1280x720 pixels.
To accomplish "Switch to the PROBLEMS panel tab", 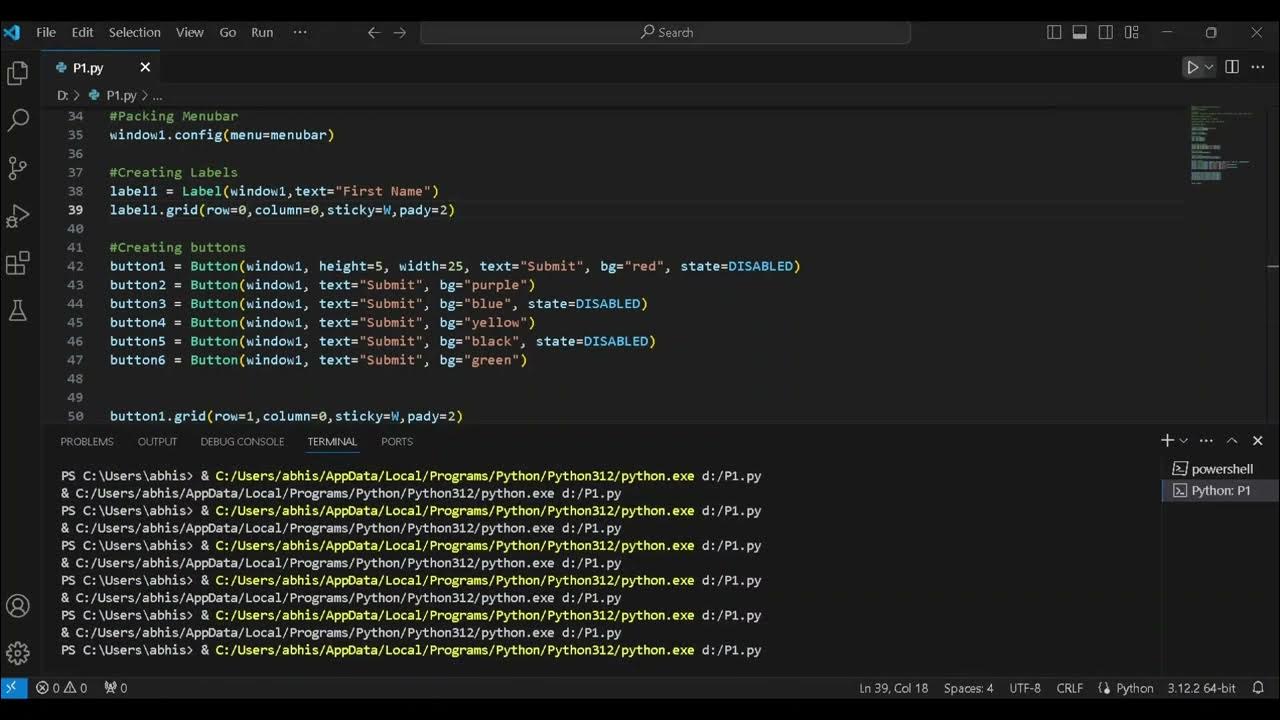I will click(x=87, y=441).
